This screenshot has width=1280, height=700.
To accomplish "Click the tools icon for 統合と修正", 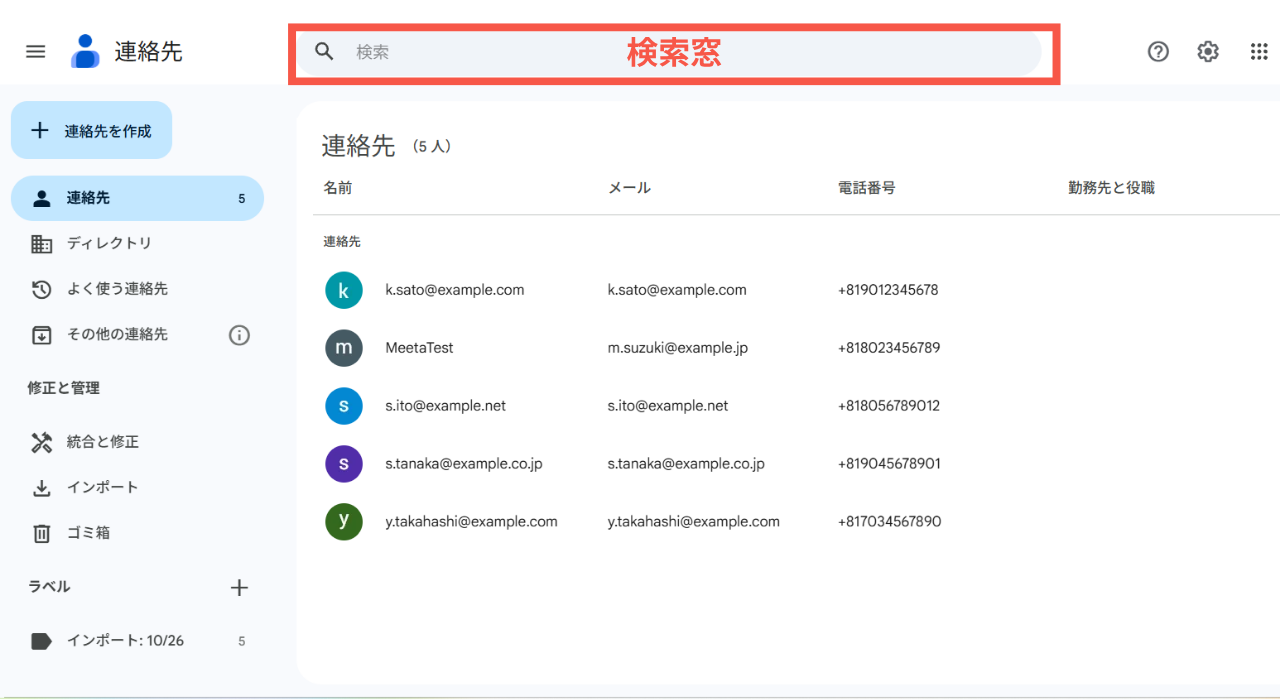I will 41,442.
